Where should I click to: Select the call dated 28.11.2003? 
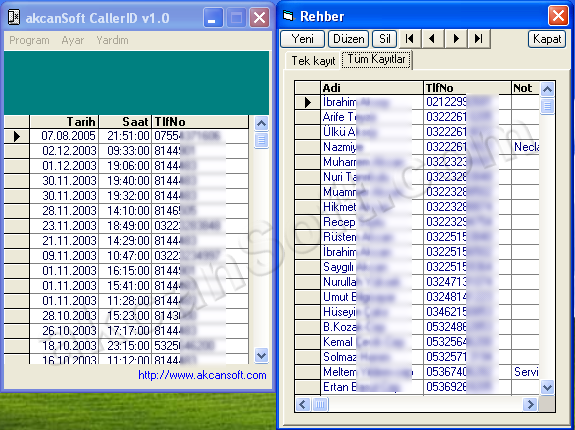pyautogui.click(x=126, y=211)
